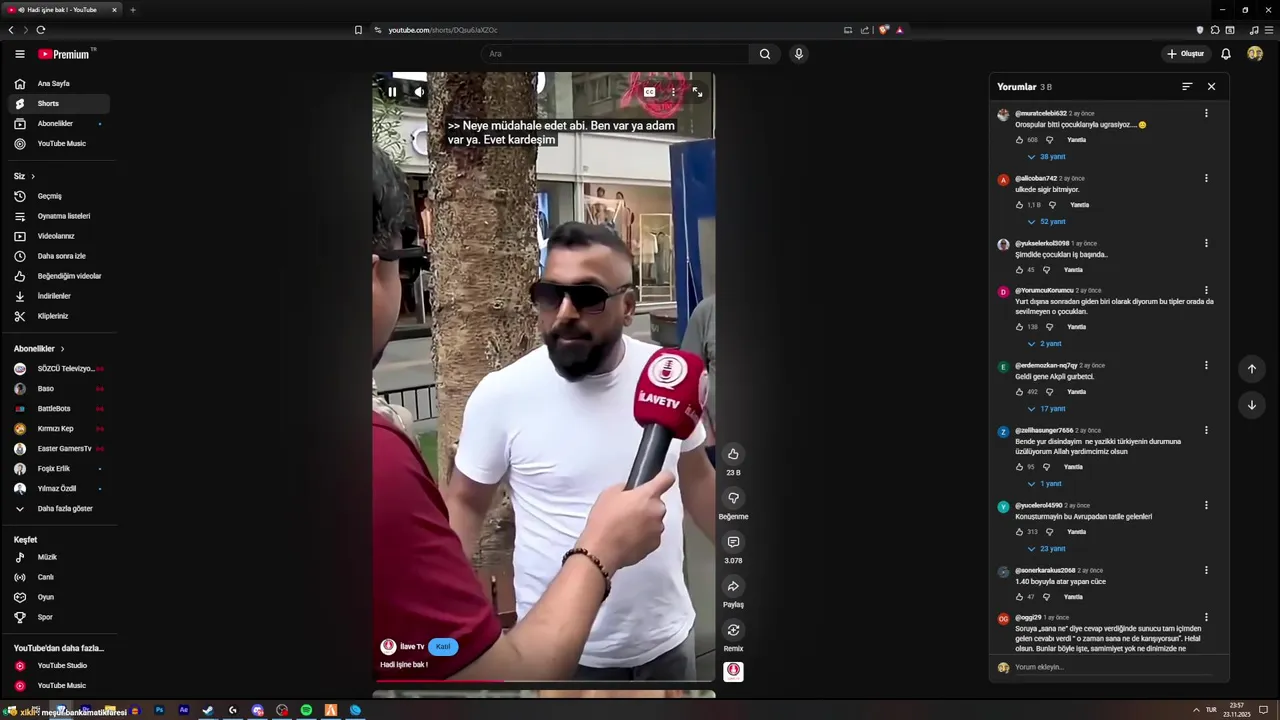Open the Oluştur create menu
This screenshot has width=1280, height=720.
click(x=1186, y=54)
